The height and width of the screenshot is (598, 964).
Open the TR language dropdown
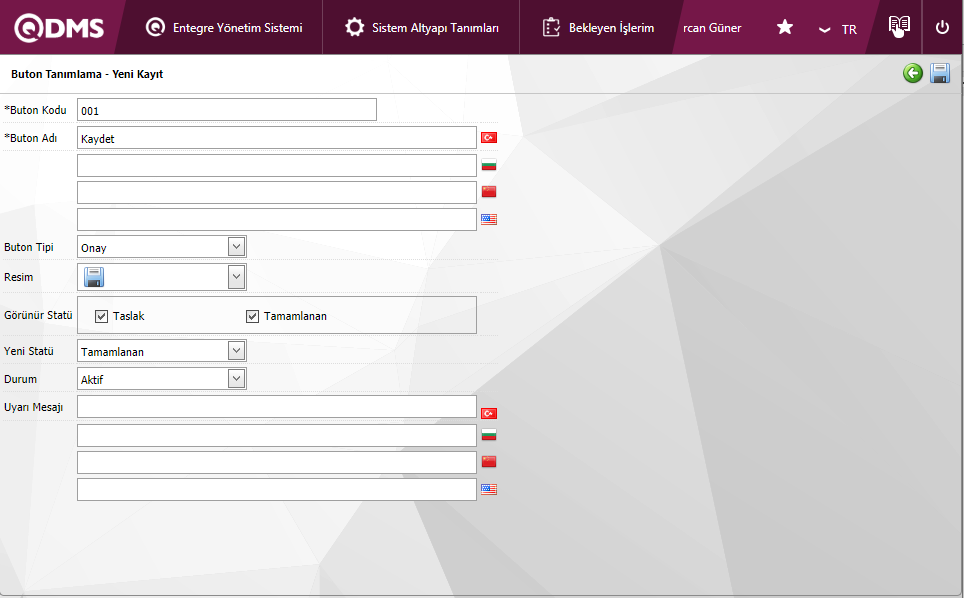(x=837, y=30)
